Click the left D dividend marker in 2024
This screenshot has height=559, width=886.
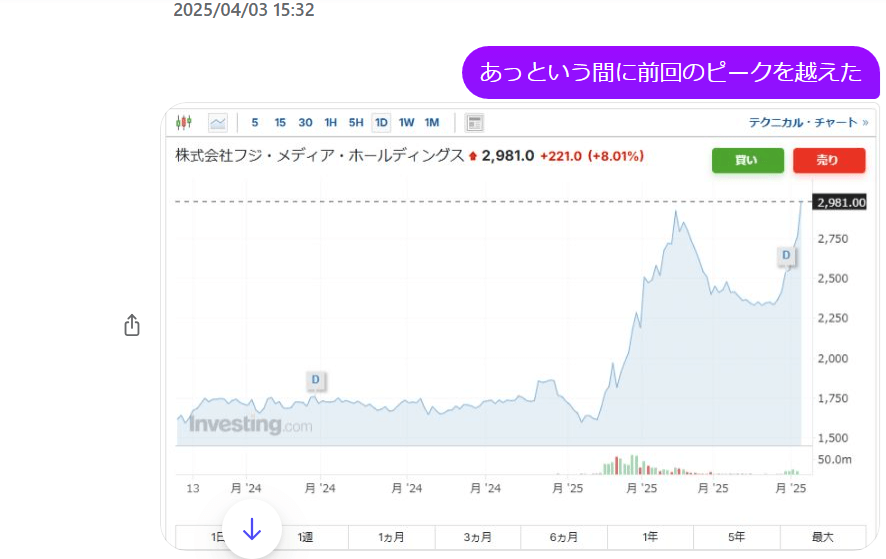pos(316,380)
